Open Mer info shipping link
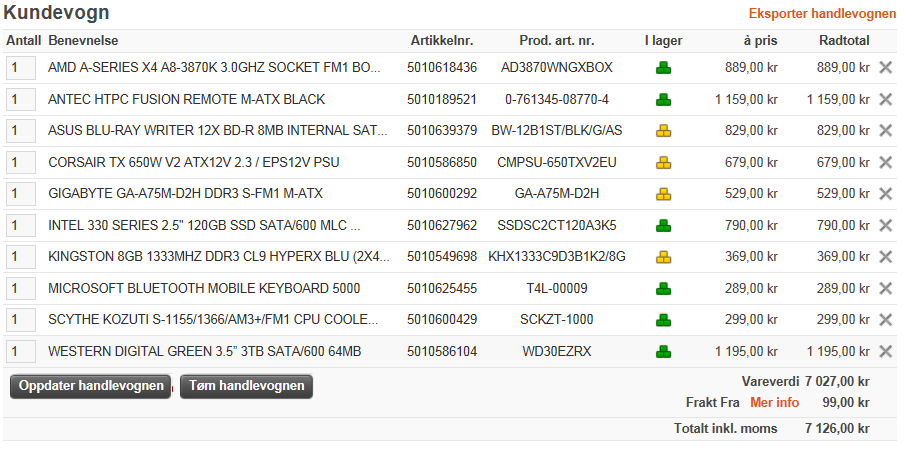Viewport: 908px width, 460px height. pos(774,403)
